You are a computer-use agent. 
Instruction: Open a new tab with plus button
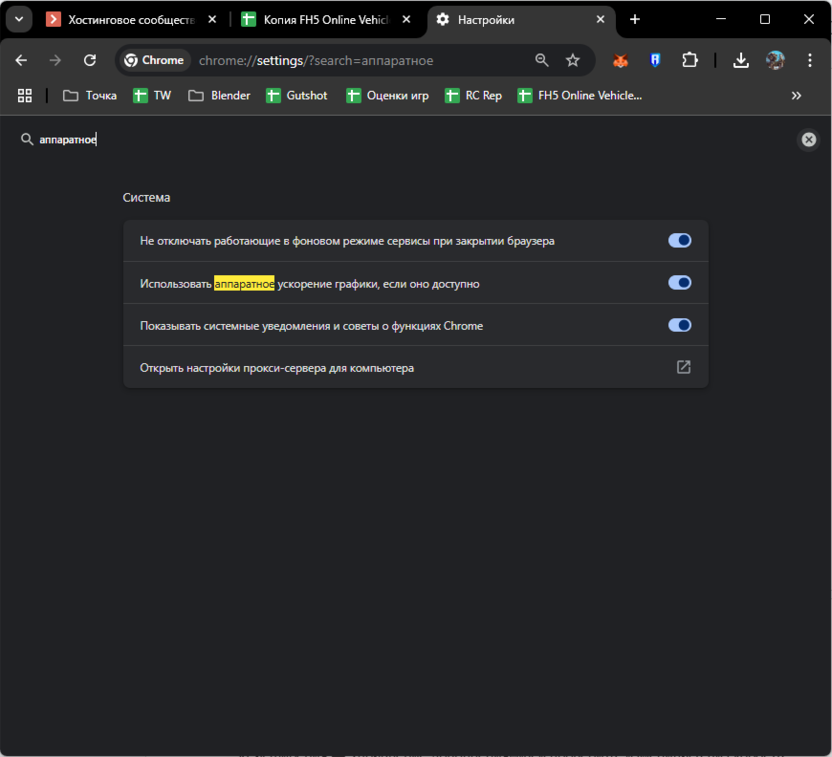point(635,20)
